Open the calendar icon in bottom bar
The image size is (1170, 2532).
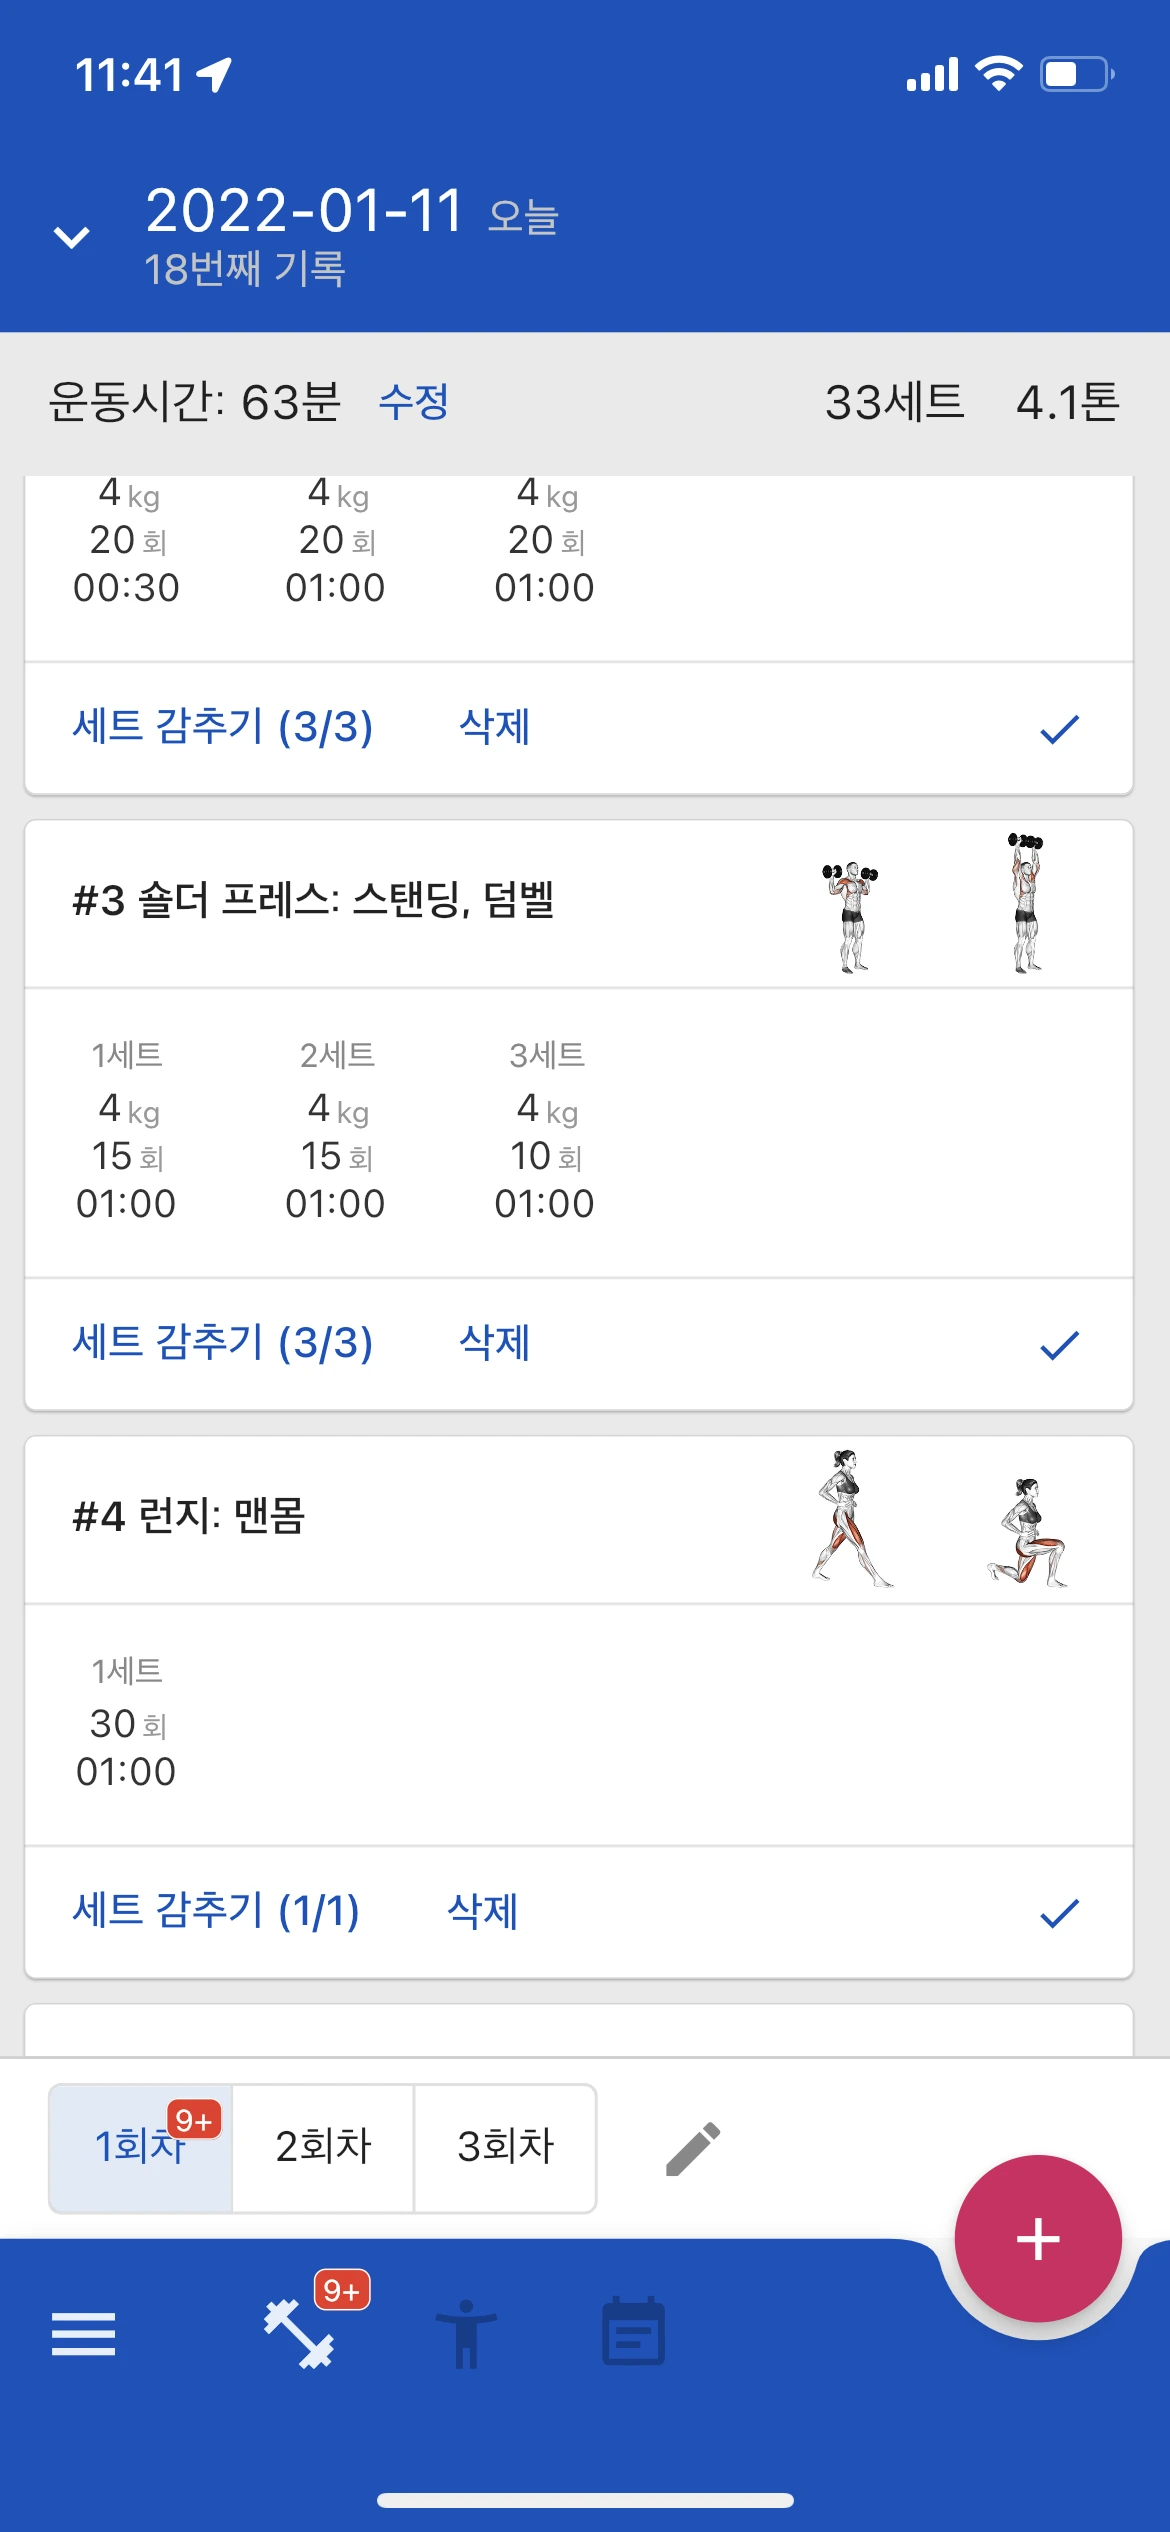633,2333
